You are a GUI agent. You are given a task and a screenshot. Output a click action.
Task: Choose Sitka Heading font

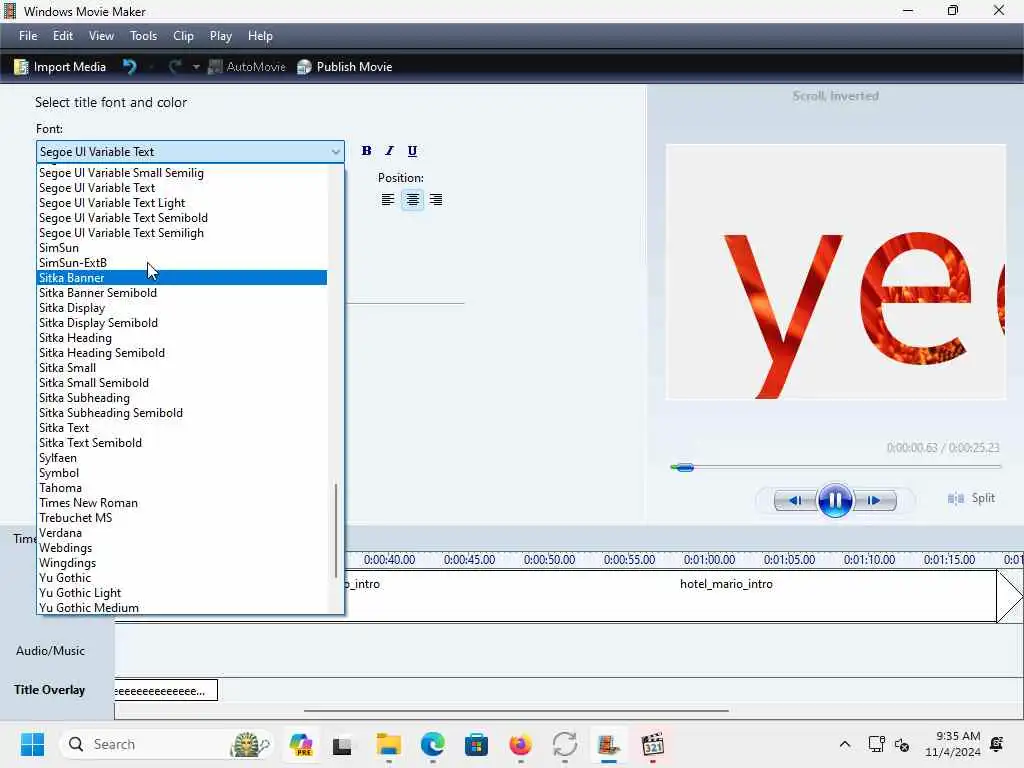tap(182, 338)
